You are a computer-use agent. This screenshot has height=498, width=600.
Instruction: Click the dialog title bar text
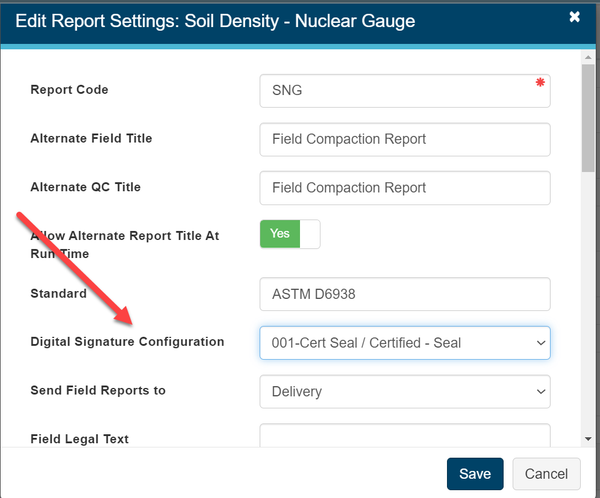coord(215,20)
